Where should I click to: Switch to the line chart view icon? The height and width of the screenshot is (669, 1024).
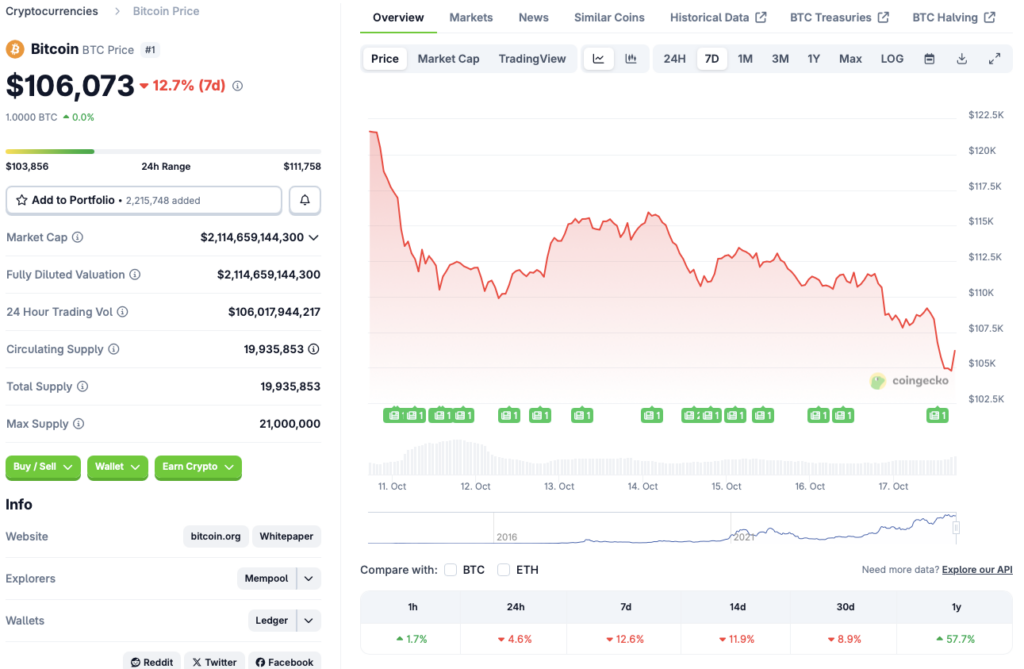(598, 59)
